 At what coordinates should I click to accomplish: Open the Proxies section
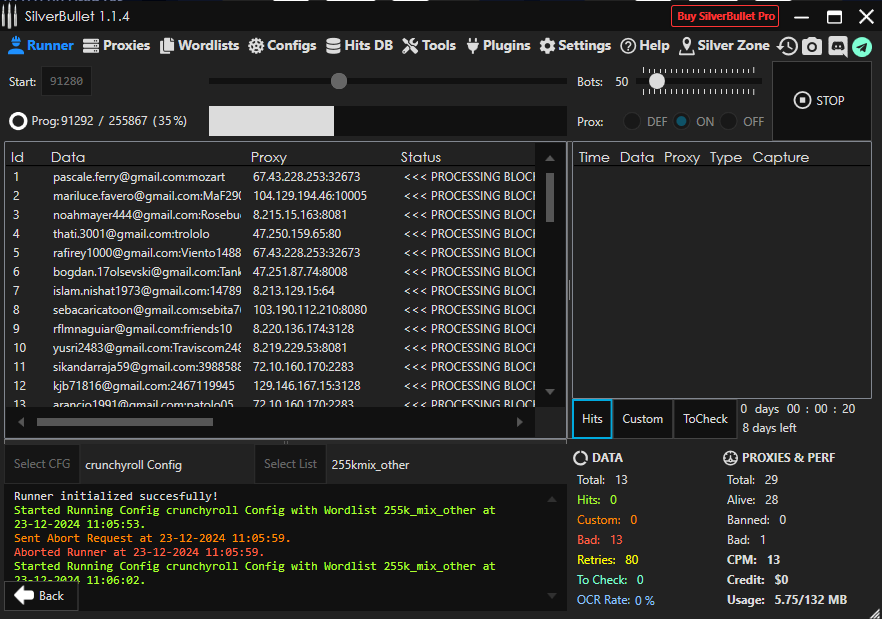[116, 46]
